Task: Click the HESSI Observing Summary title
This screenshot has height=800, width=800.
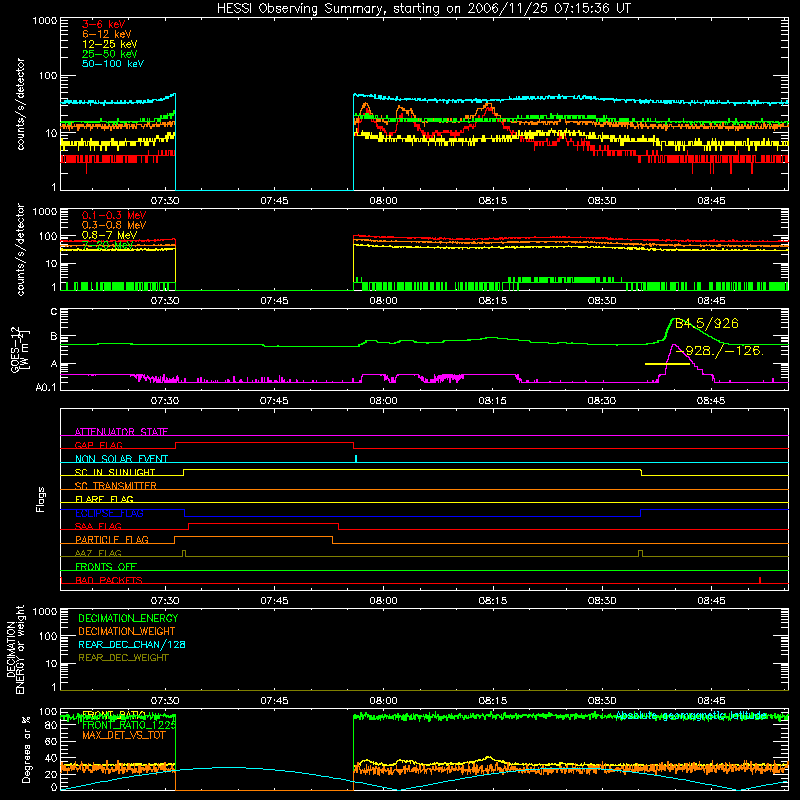Action: click(423, 9)
